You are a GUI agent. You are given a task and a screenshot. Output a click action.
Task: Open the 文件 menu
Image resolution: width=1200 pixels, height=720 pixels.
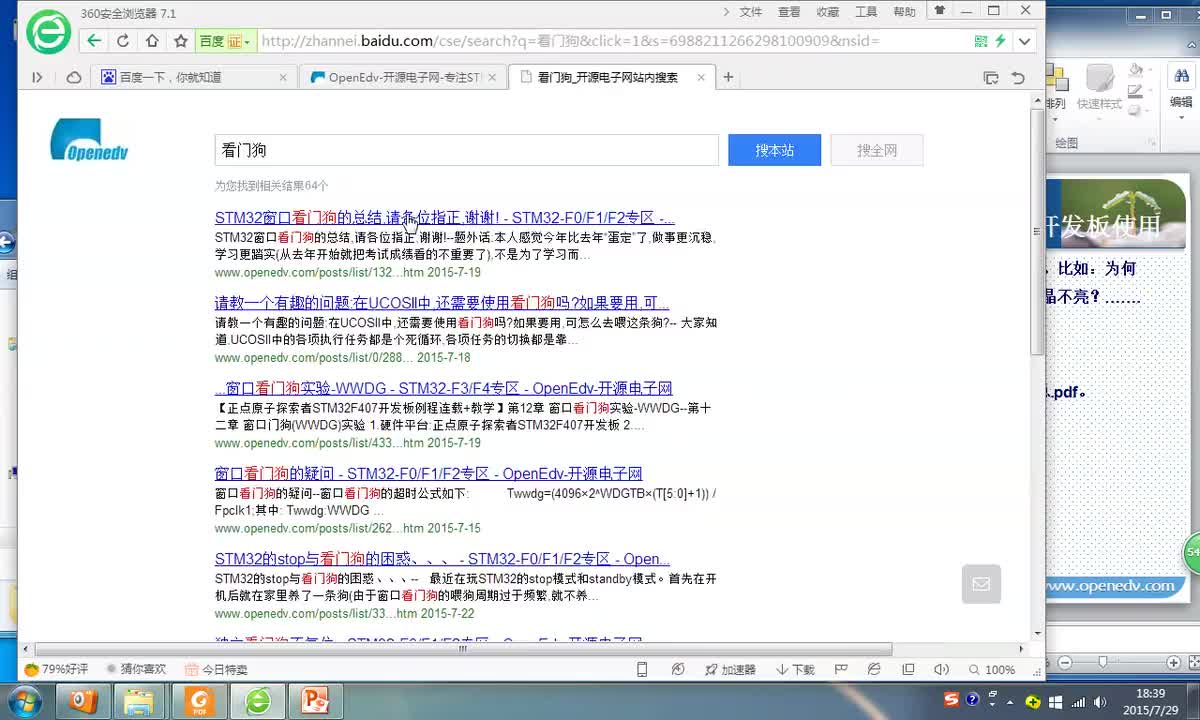750,12
